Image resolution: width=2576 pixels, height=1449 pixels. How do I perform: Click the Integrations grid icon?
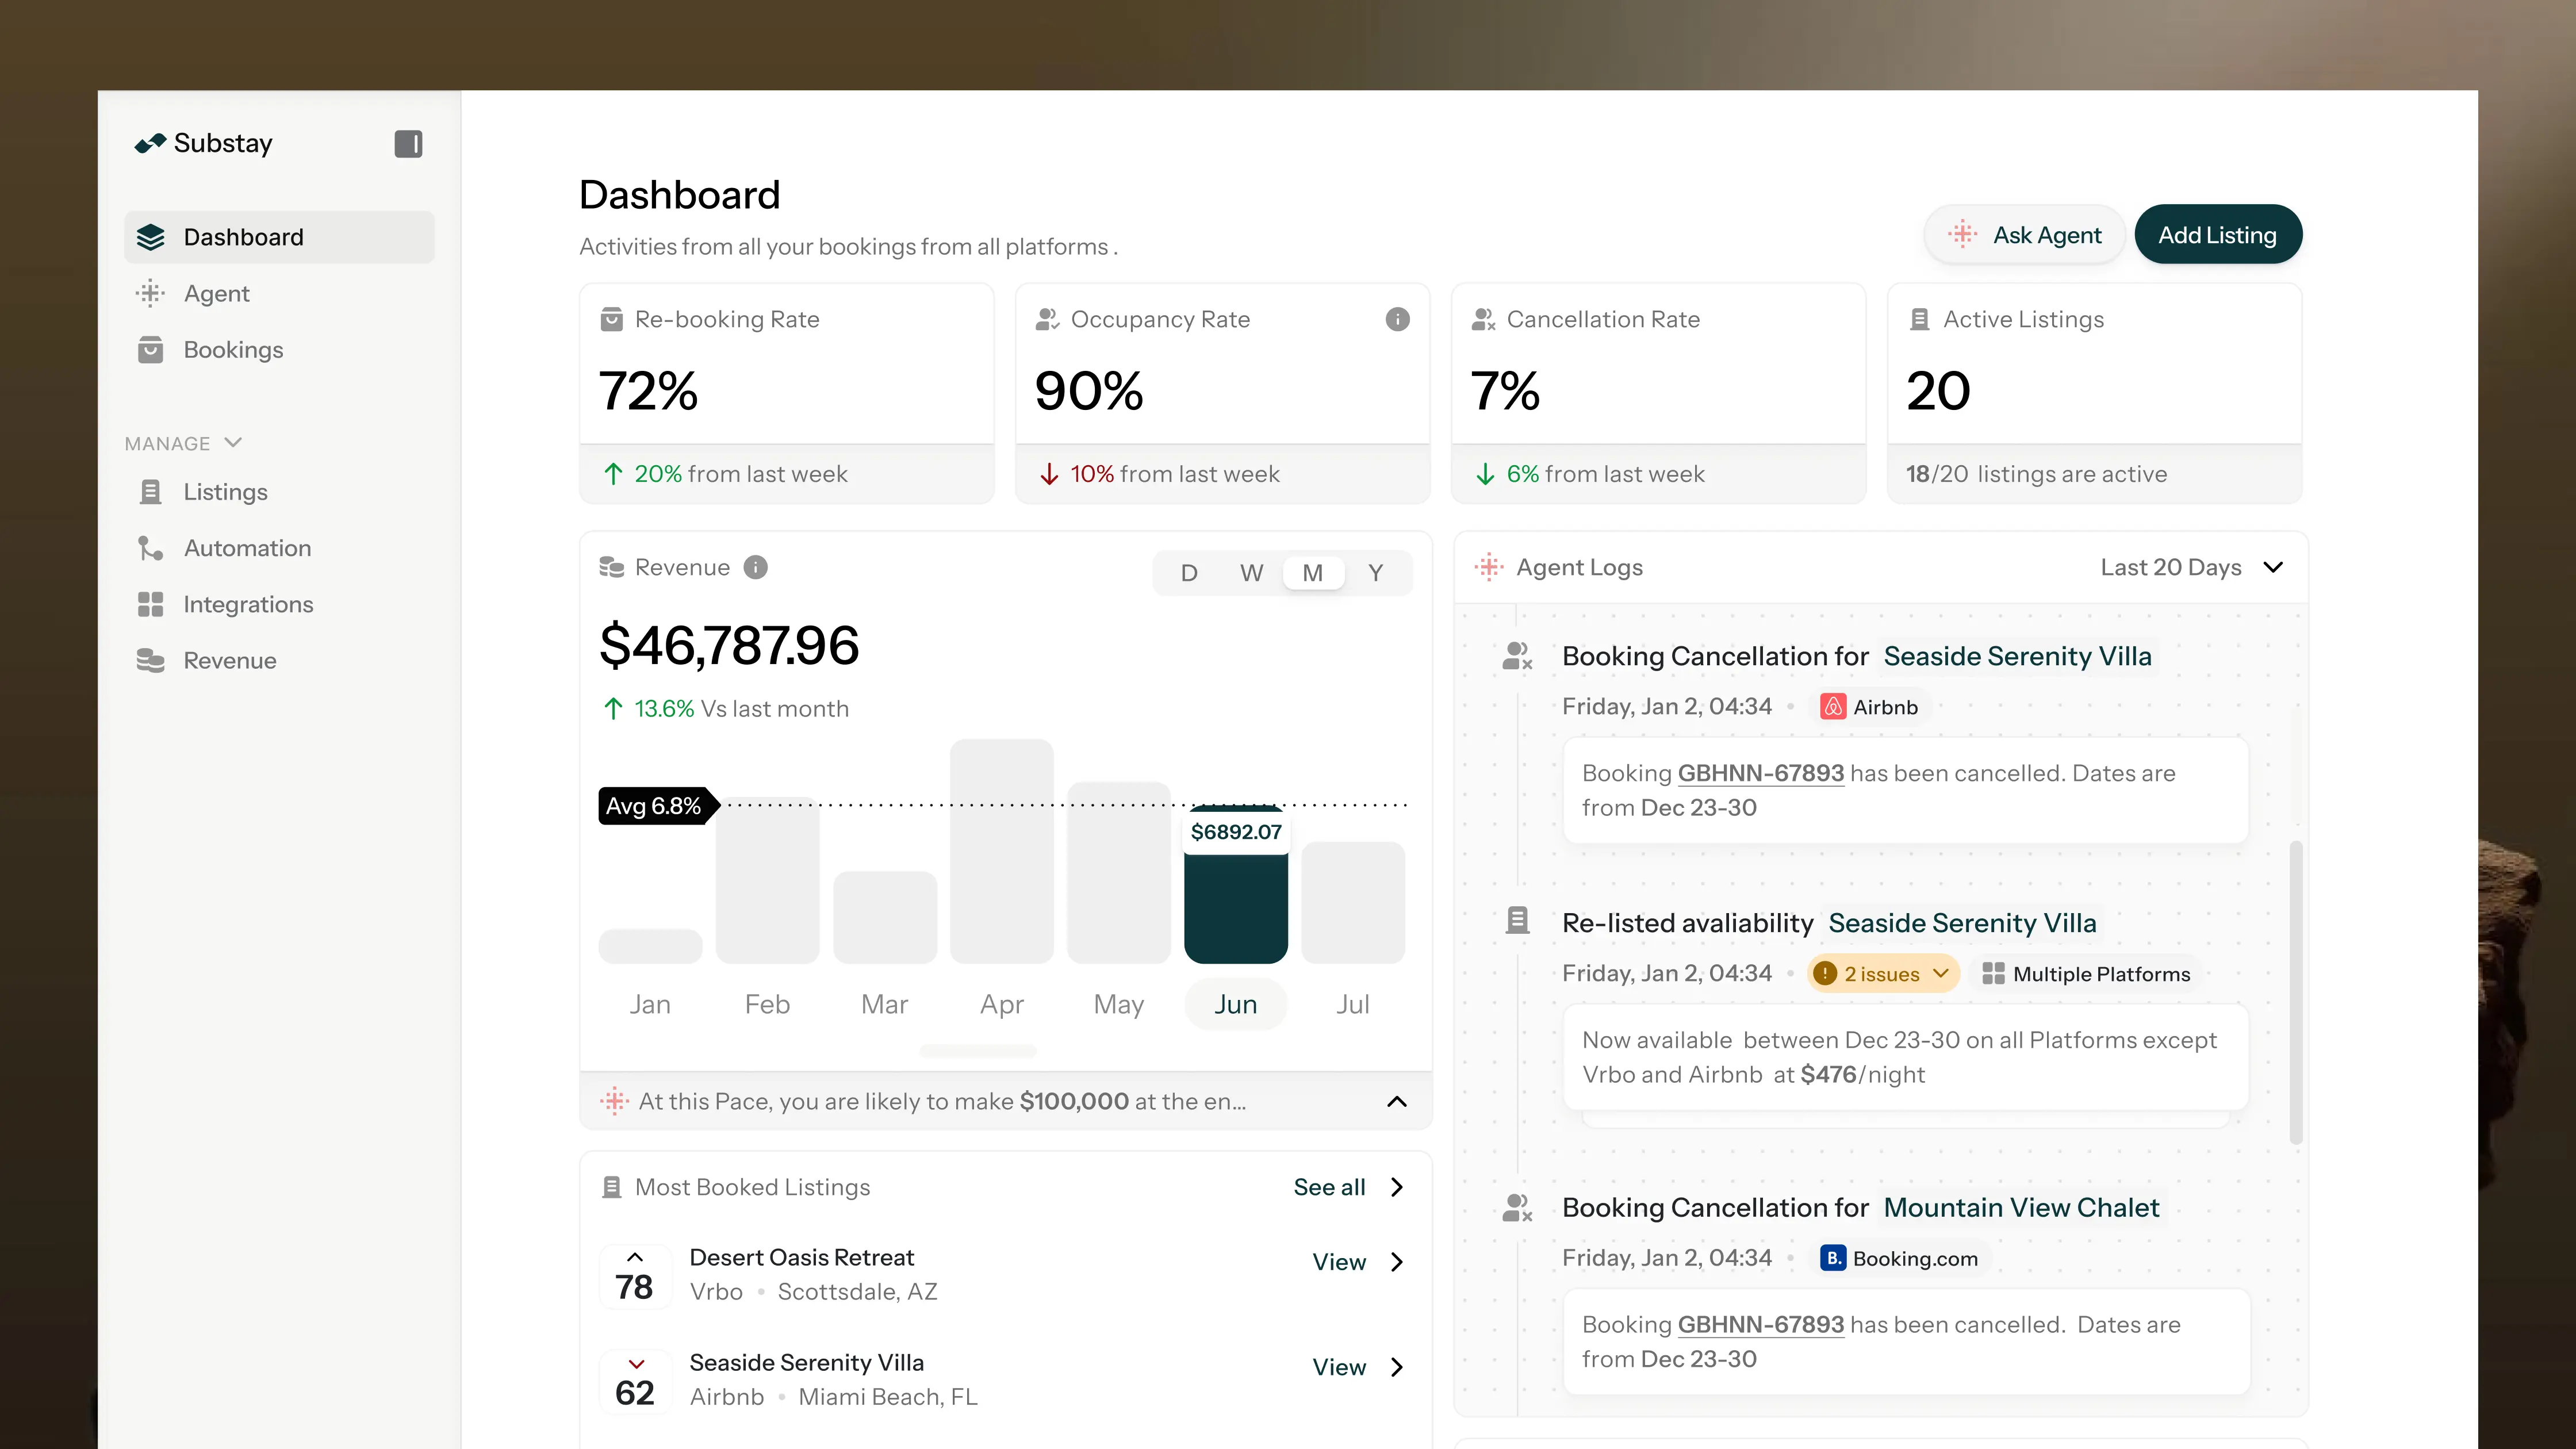point(150,604)
